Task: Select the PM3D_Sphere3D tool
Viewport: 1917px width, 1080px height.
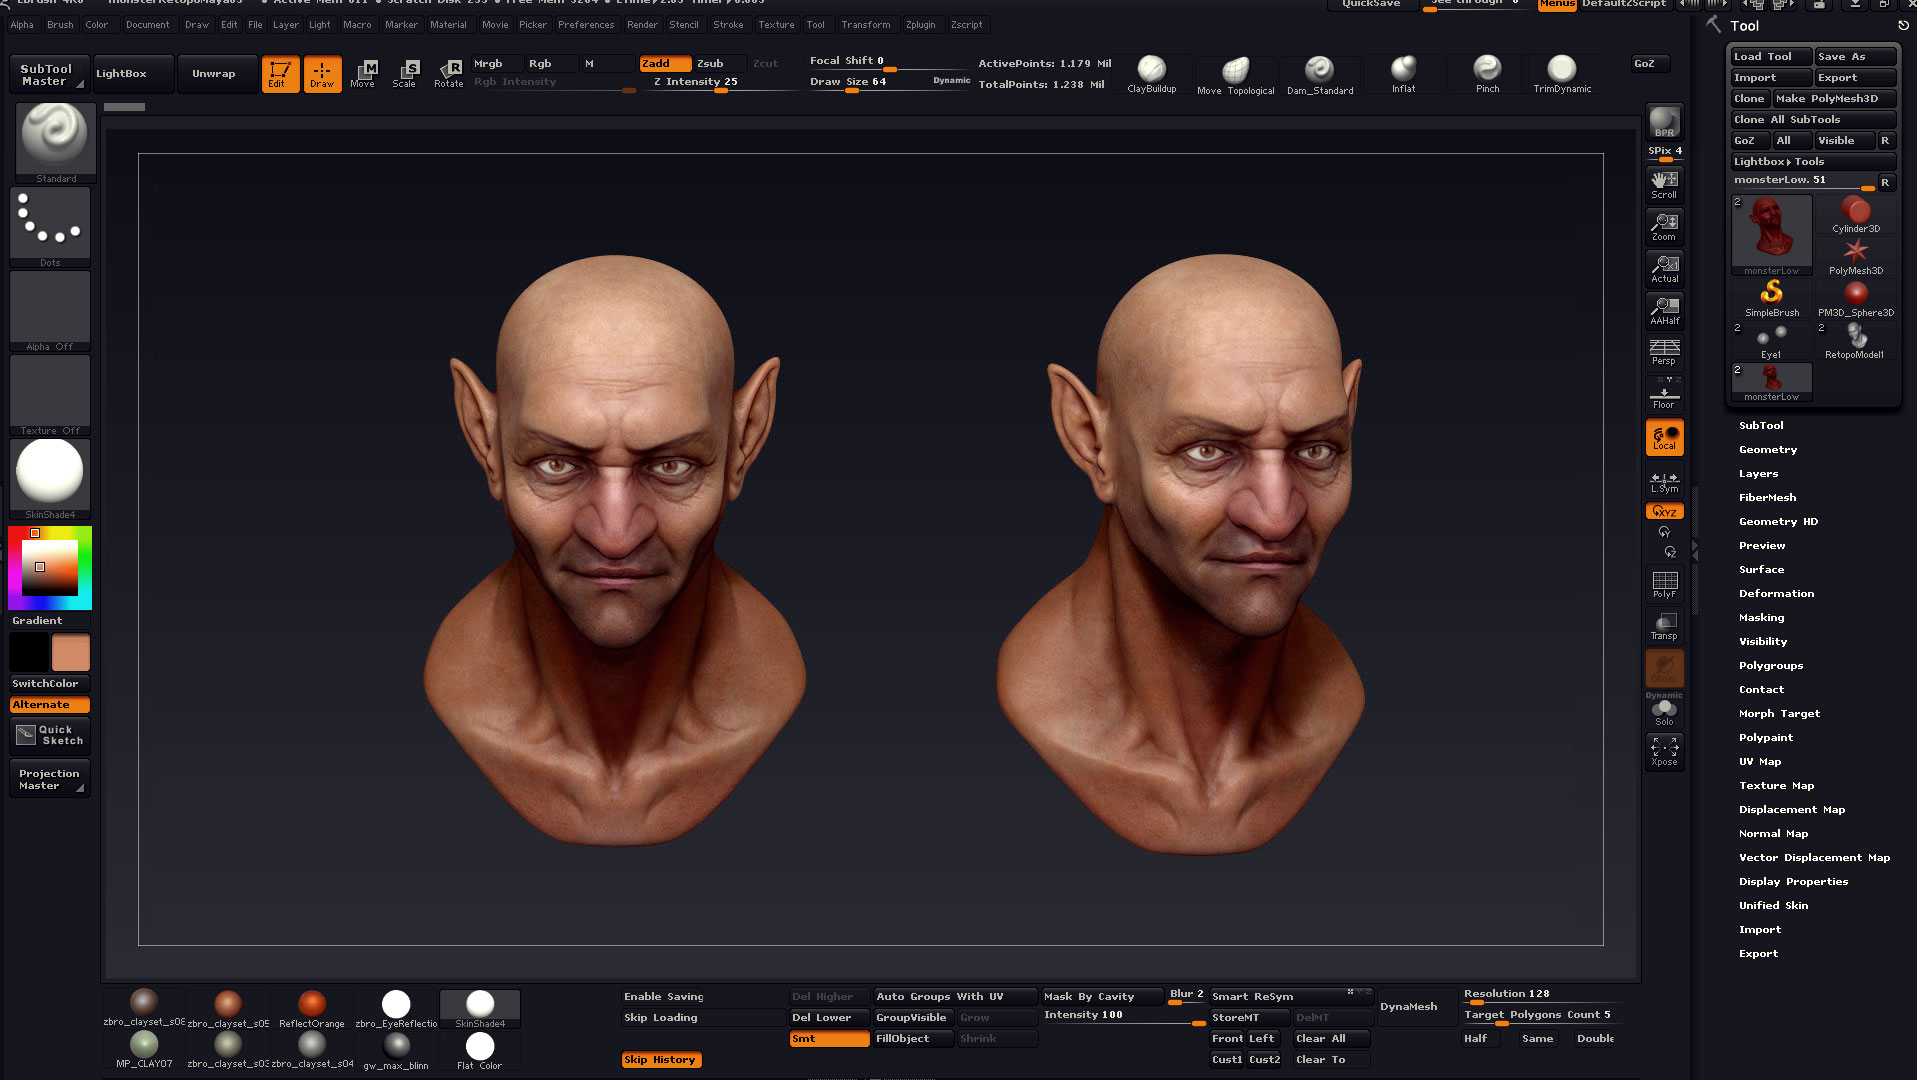Action: tap(1856, 299)
